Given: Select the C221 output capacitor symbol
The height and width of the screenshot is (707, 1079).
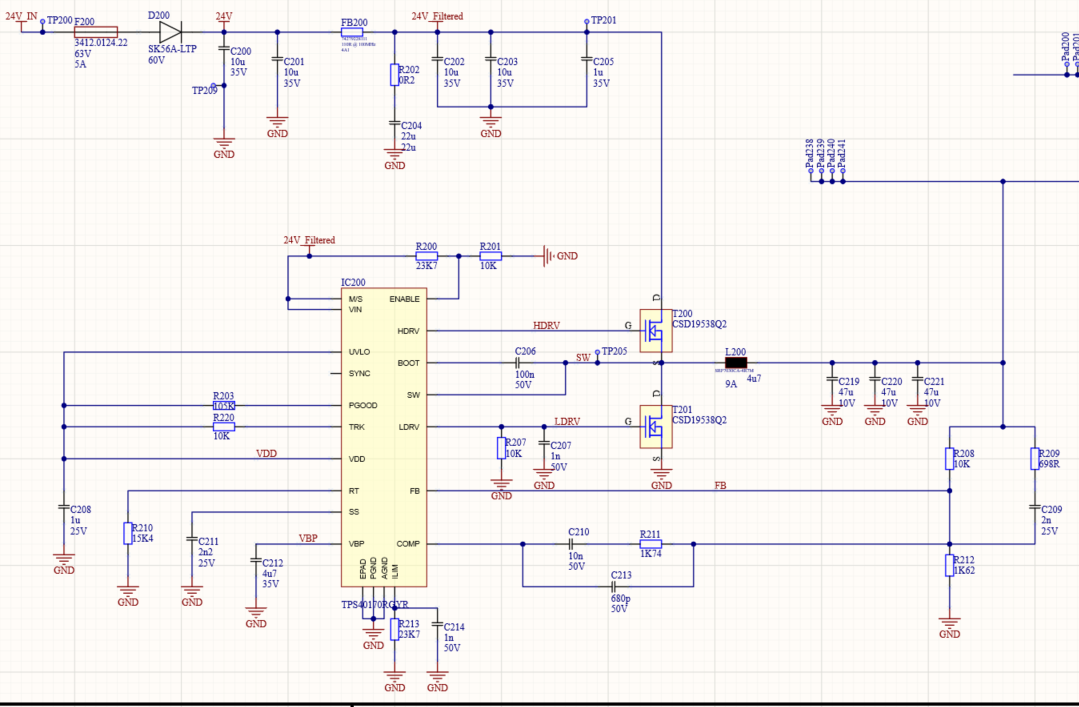Looking at the screenshot, I should [917, 379].
